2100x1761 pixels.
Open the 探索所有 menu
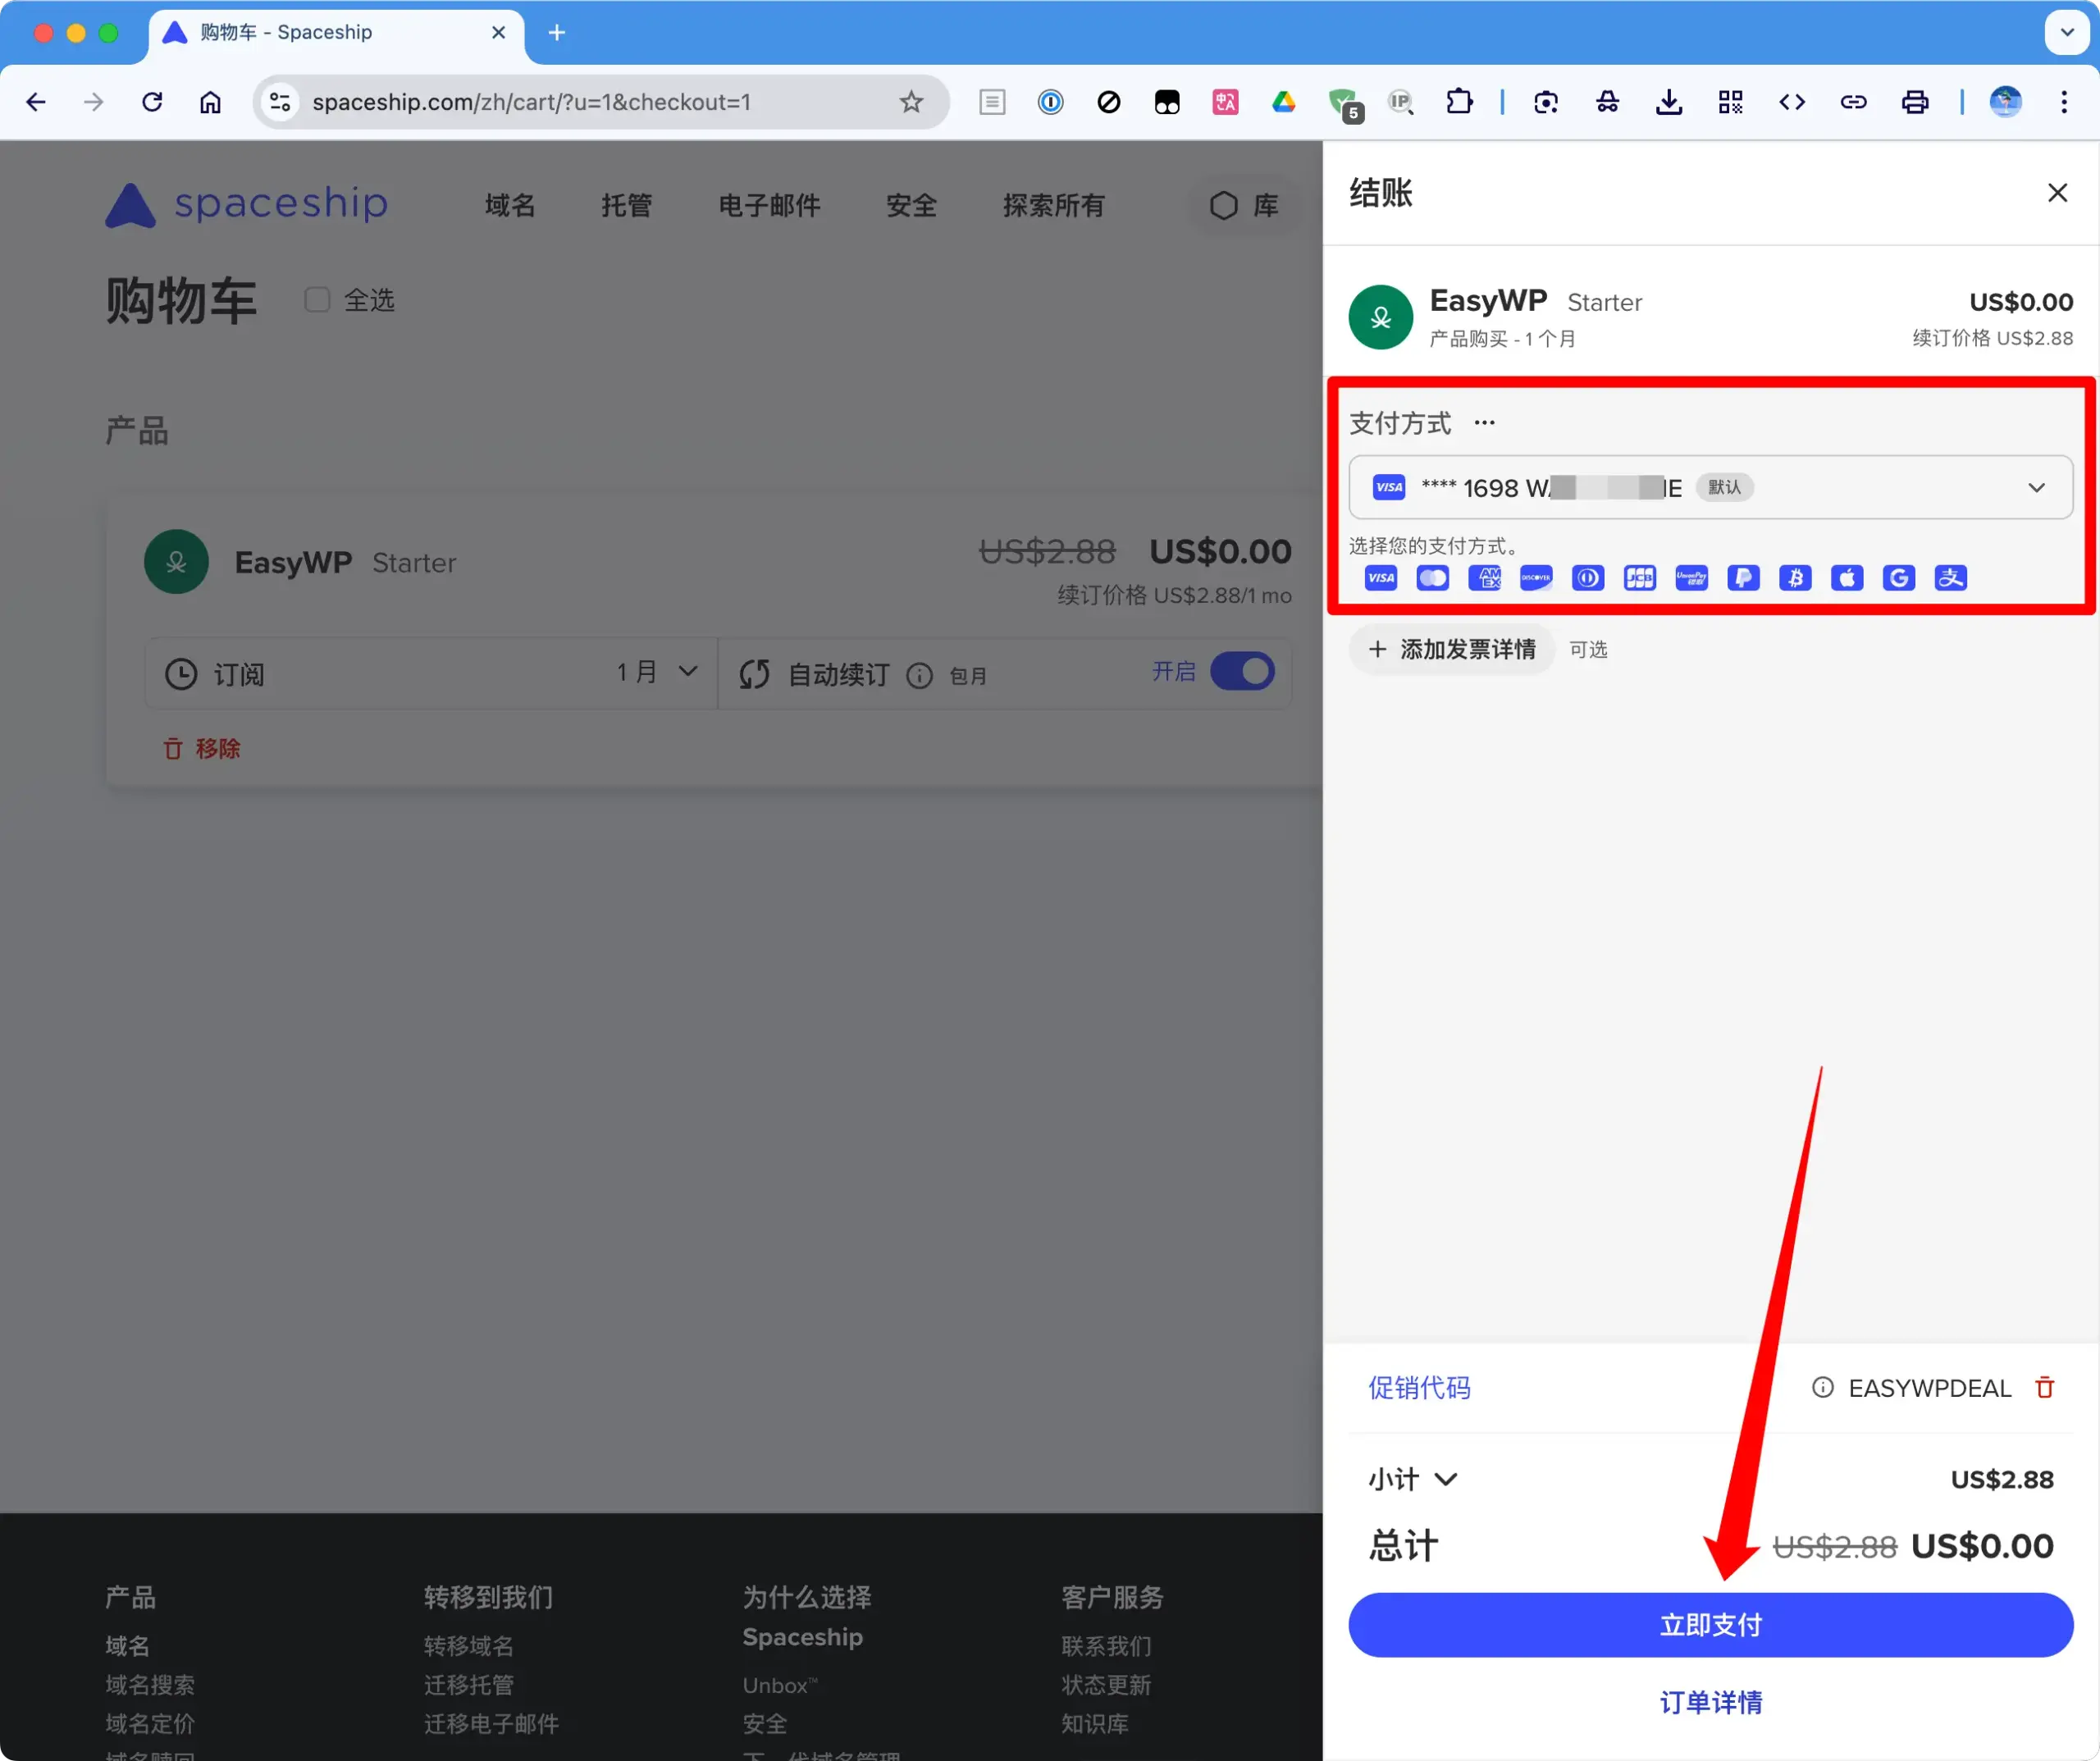1055,206
